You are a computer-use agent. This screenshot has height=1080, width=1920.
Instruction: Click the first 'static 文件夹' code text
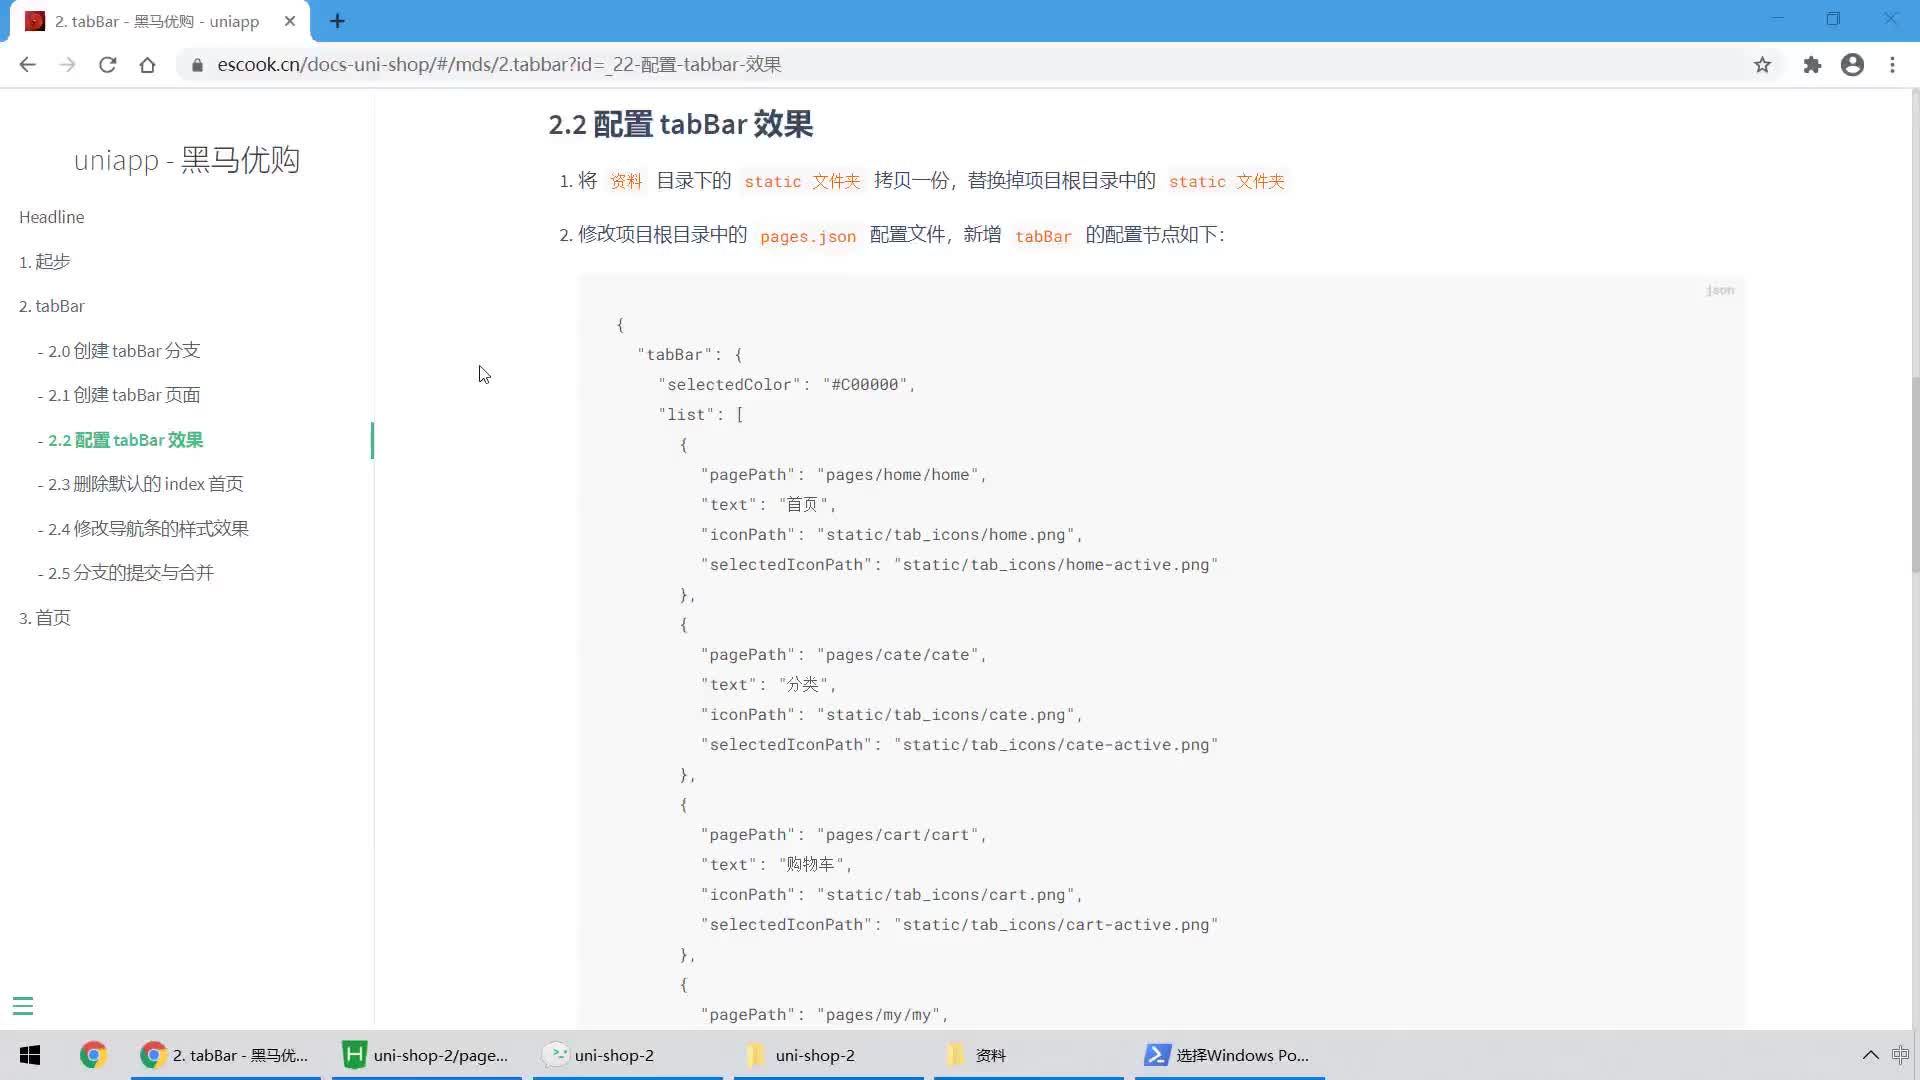coord(802,181)
